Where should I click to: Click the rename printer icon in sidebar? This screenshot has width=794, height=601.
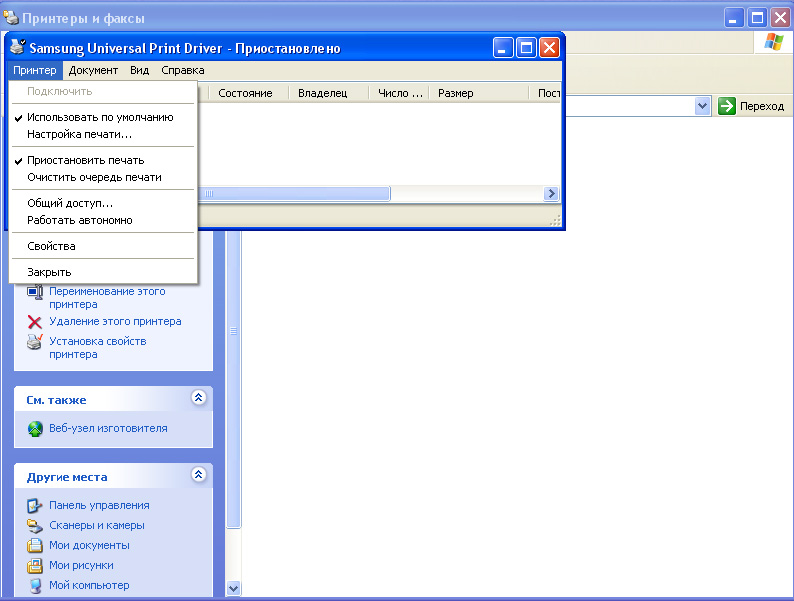pos(35,292)
